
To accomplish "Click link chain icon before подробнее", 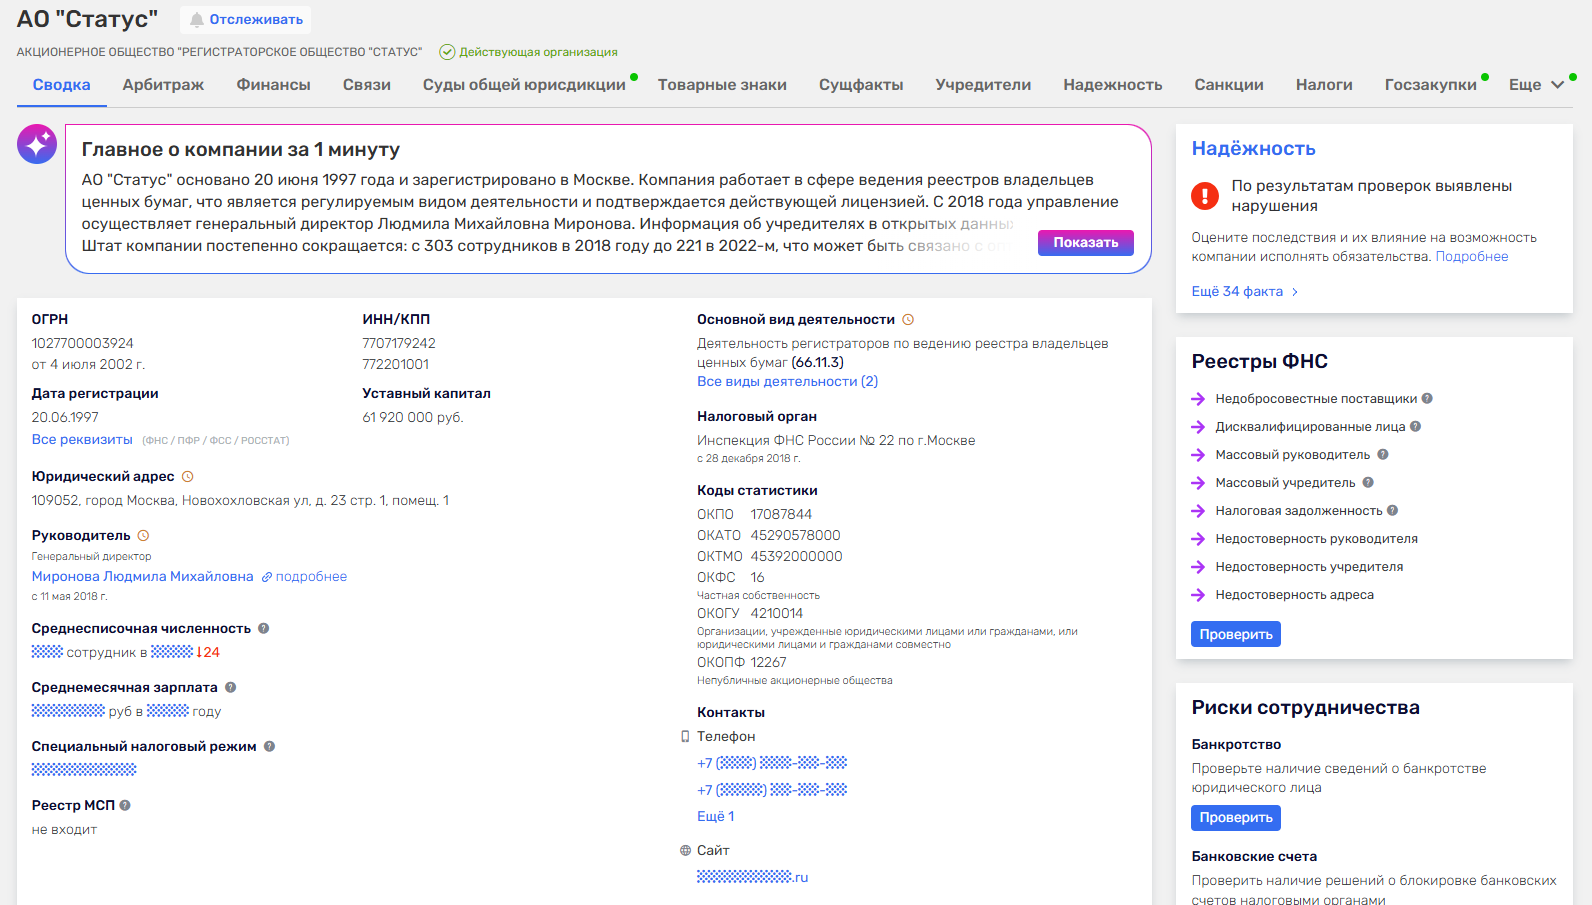I will 267,577.
